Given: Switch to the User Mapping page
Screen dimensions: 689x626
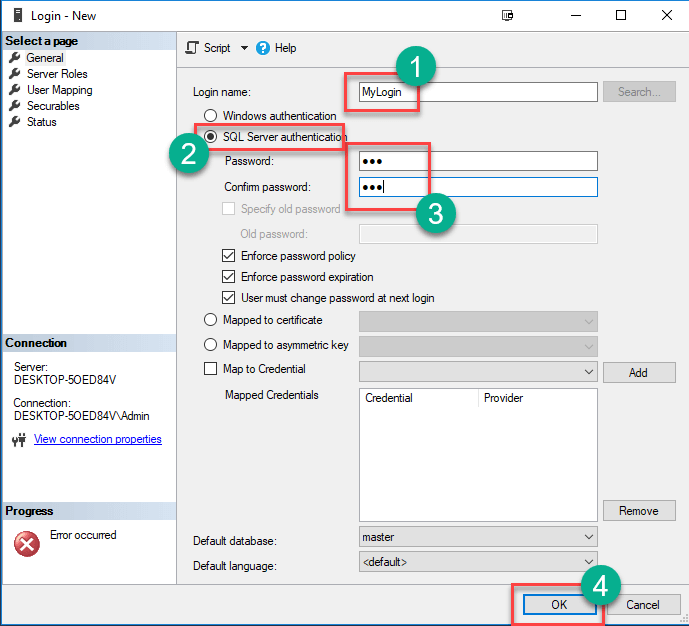Looking at the screenshot, I should (x=59, y=90).
